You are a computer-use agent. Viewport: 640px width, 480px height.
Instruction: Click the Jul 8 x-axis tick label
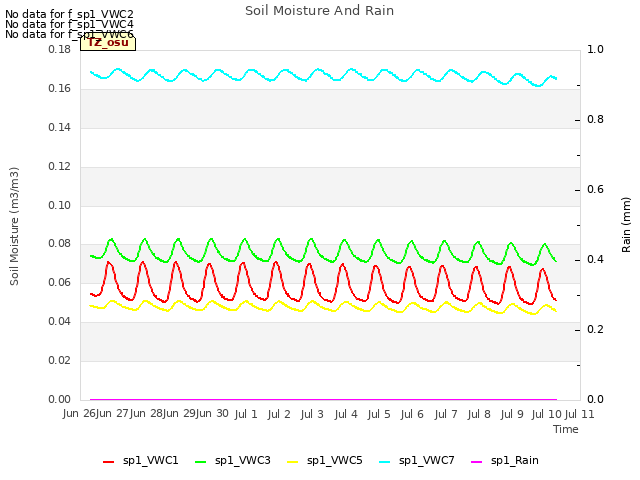(x=479, y=414)
